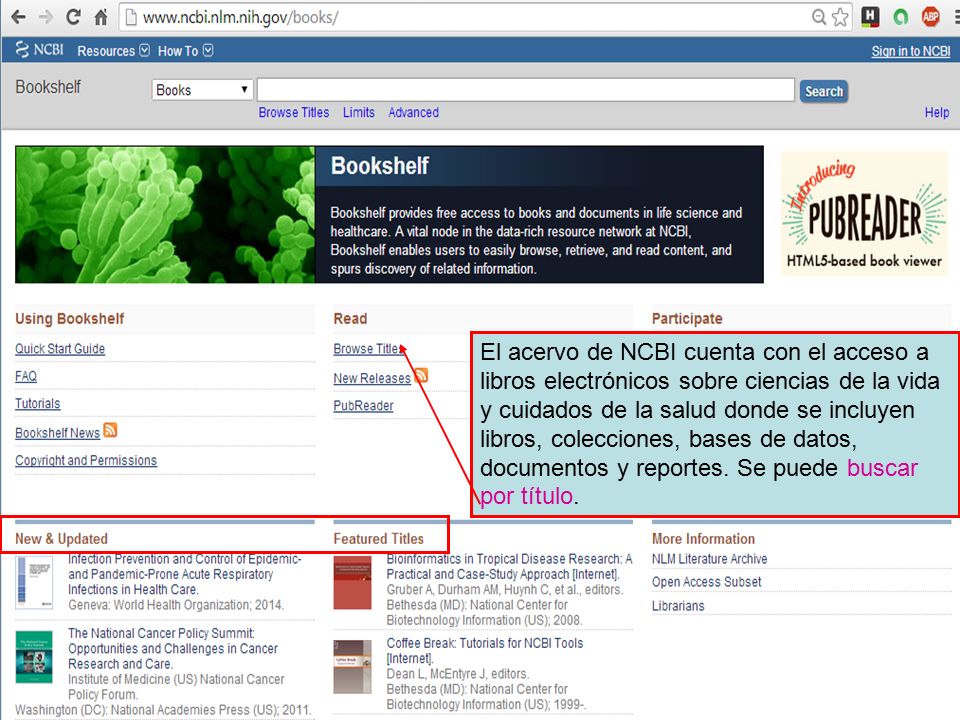Click the zoom magnifier icon in address bar
Image resolution: width=960 pixels, height=720 pixels.
pyautogui.click(x=819, y=17)
